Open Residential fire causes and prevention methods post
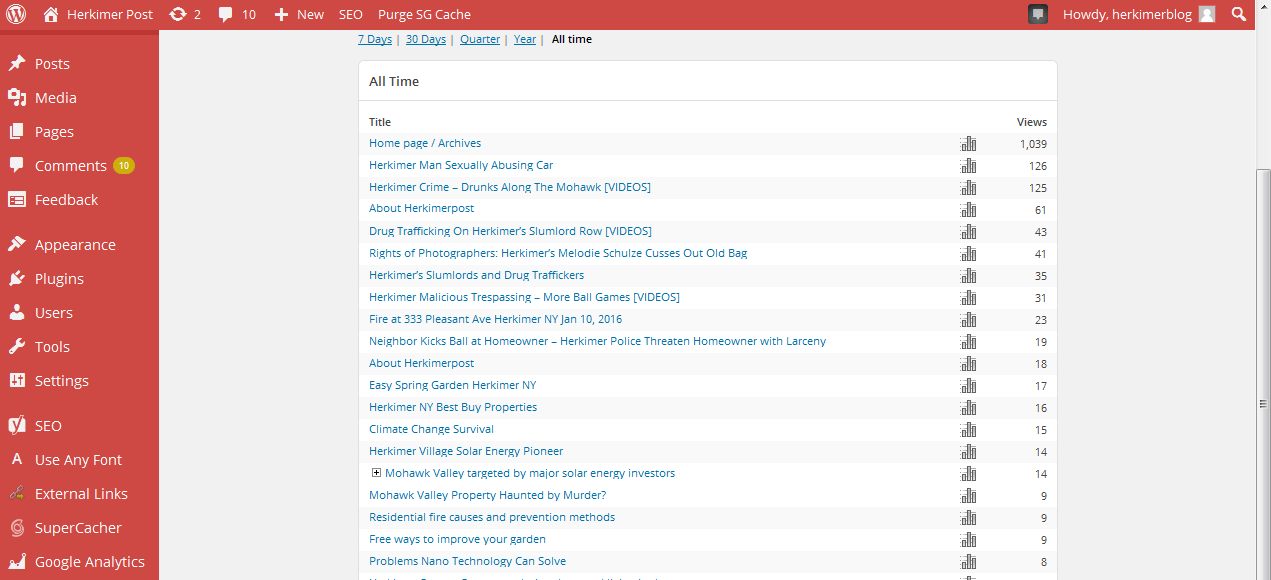 [x=492, y=517]
